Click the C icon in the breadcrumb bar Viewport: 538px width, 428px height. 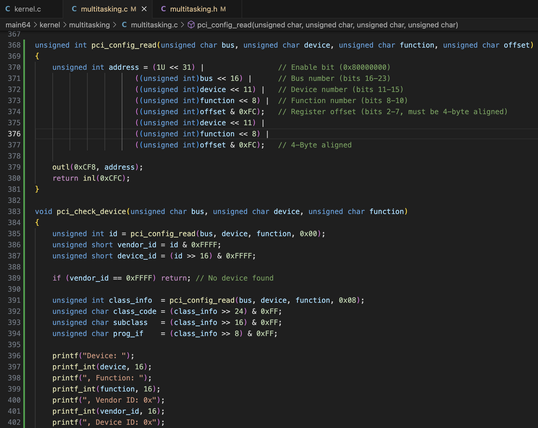click(x=124, y=25)
